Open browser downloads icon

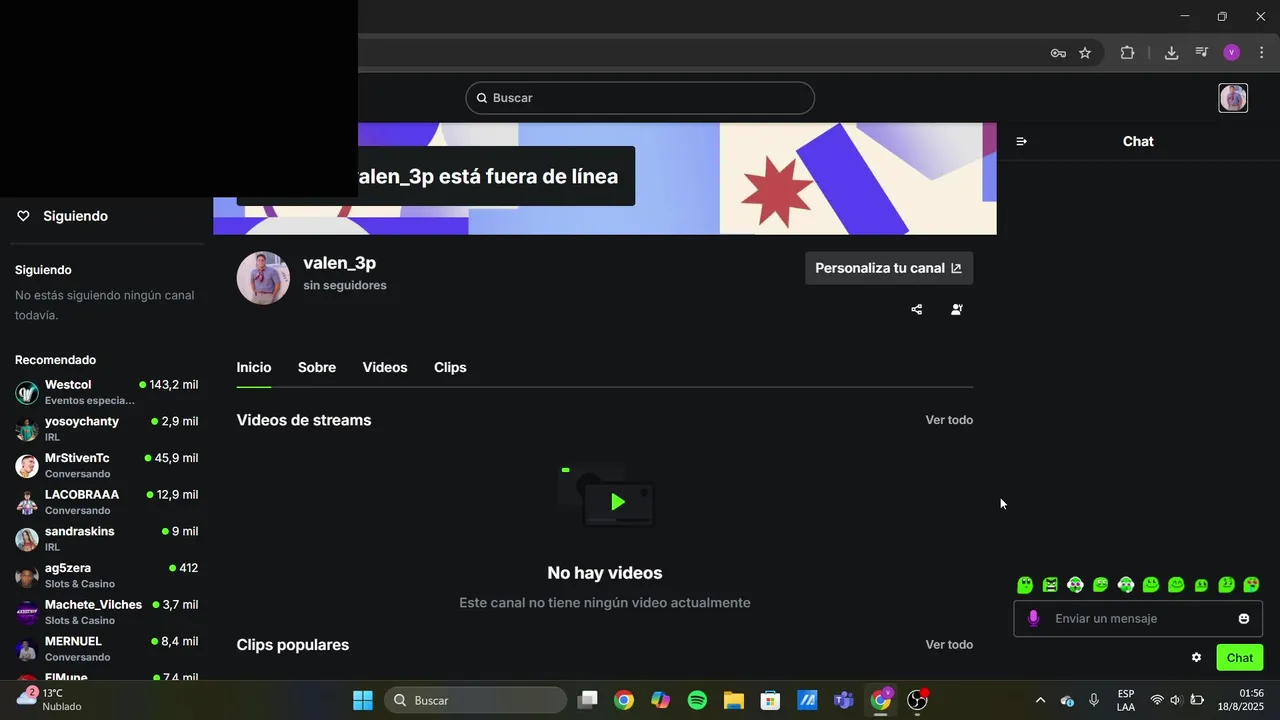tap(1171, 53)
